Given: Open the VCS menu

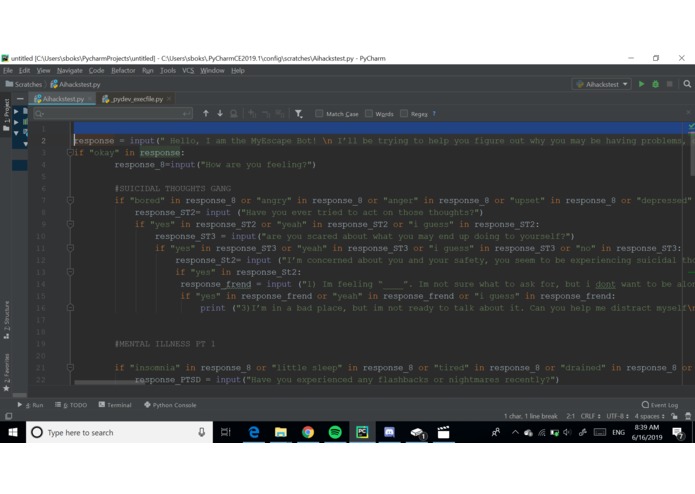Looking at the screenshot, I should (x=188, y=70).
